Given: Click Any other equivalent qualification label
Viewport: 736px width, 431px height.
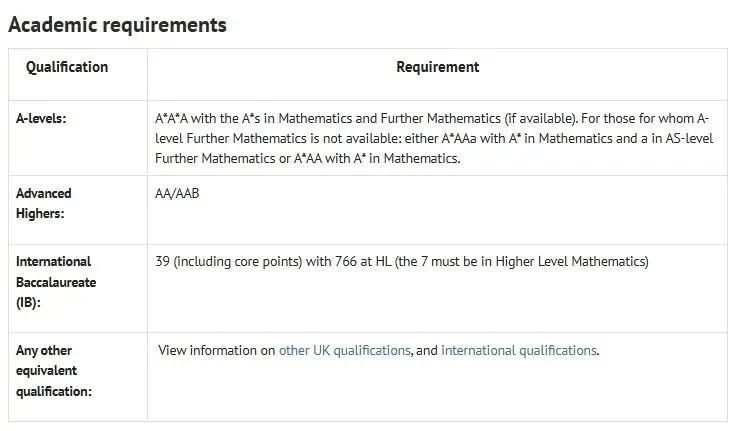Looking at the screenshot, I should click(x=54, y=371).
